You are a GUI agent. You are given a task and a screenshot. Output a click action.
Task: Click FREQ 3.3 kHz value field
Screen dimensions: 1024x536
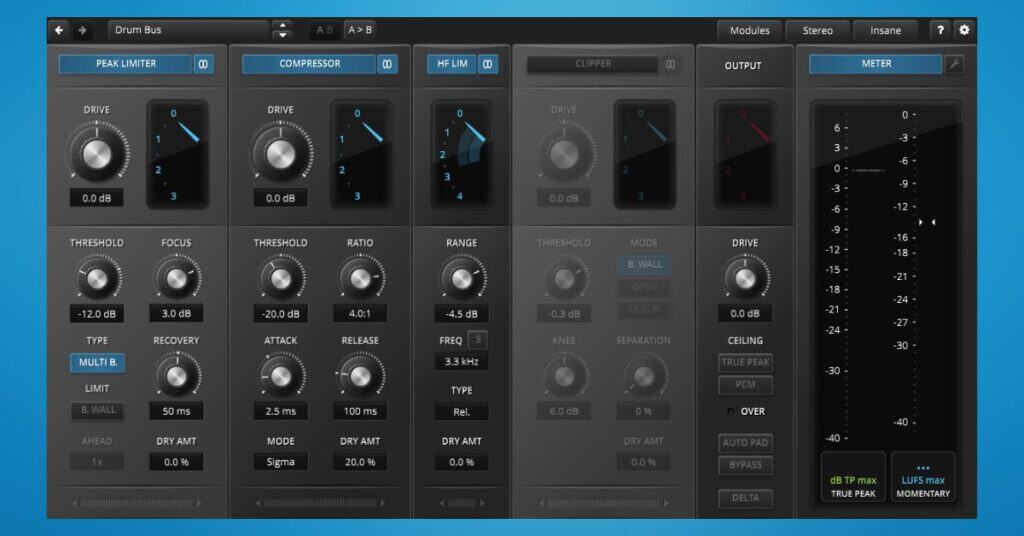[x=462, y=362]
